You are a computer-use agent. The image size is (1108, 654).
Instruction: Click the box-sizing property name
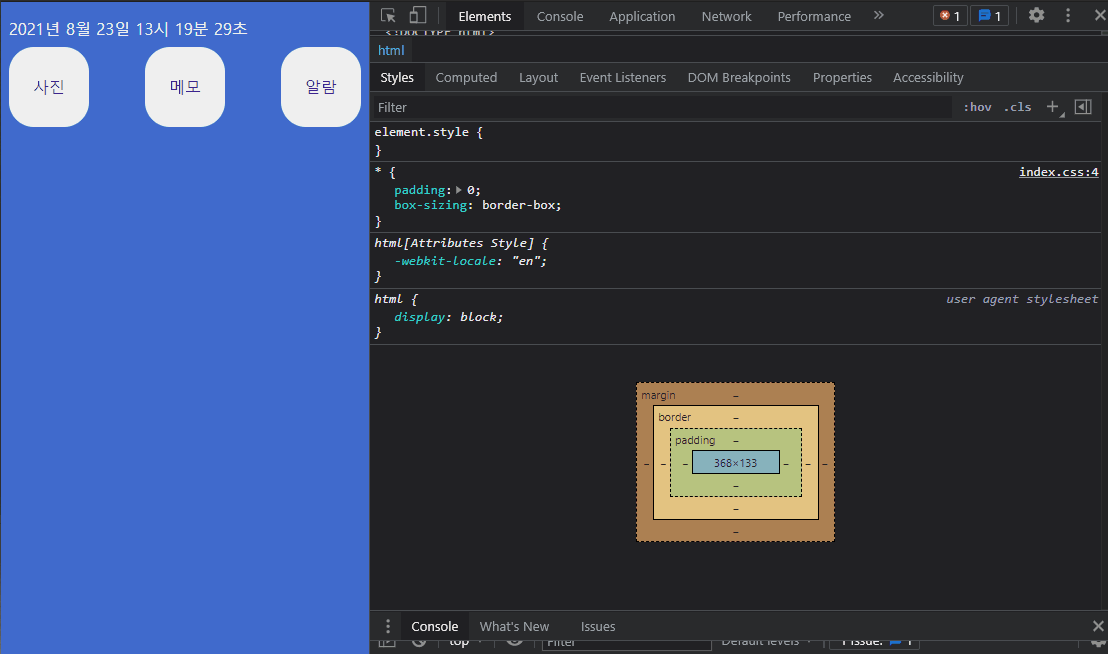click(x=430, y=205)
